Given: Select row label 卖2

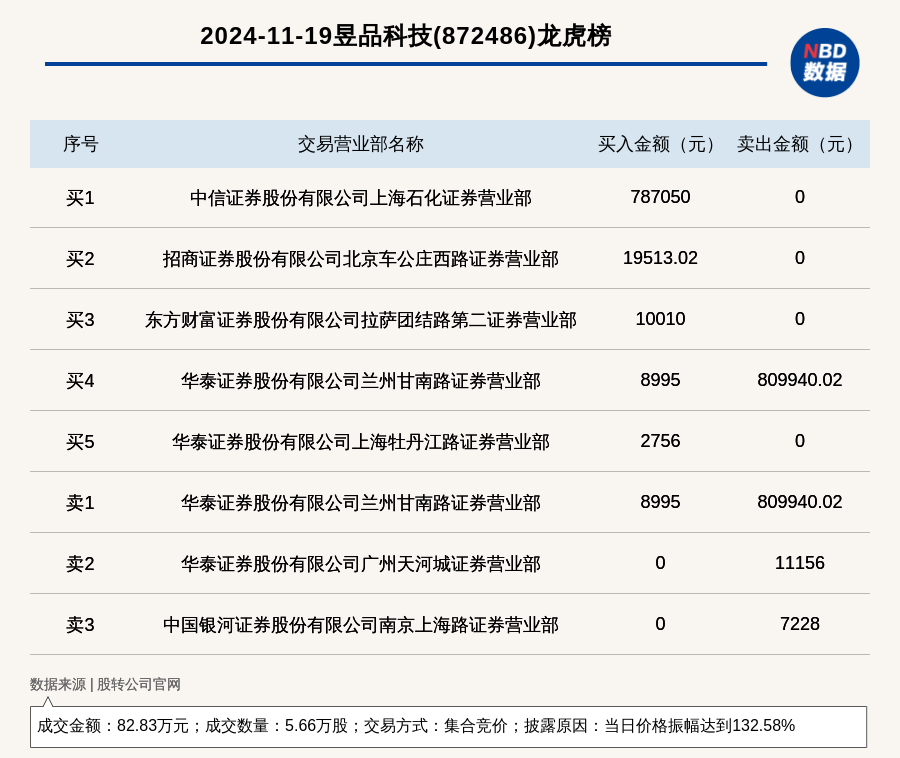Looking at the screenshot, I should pos(80,564).
